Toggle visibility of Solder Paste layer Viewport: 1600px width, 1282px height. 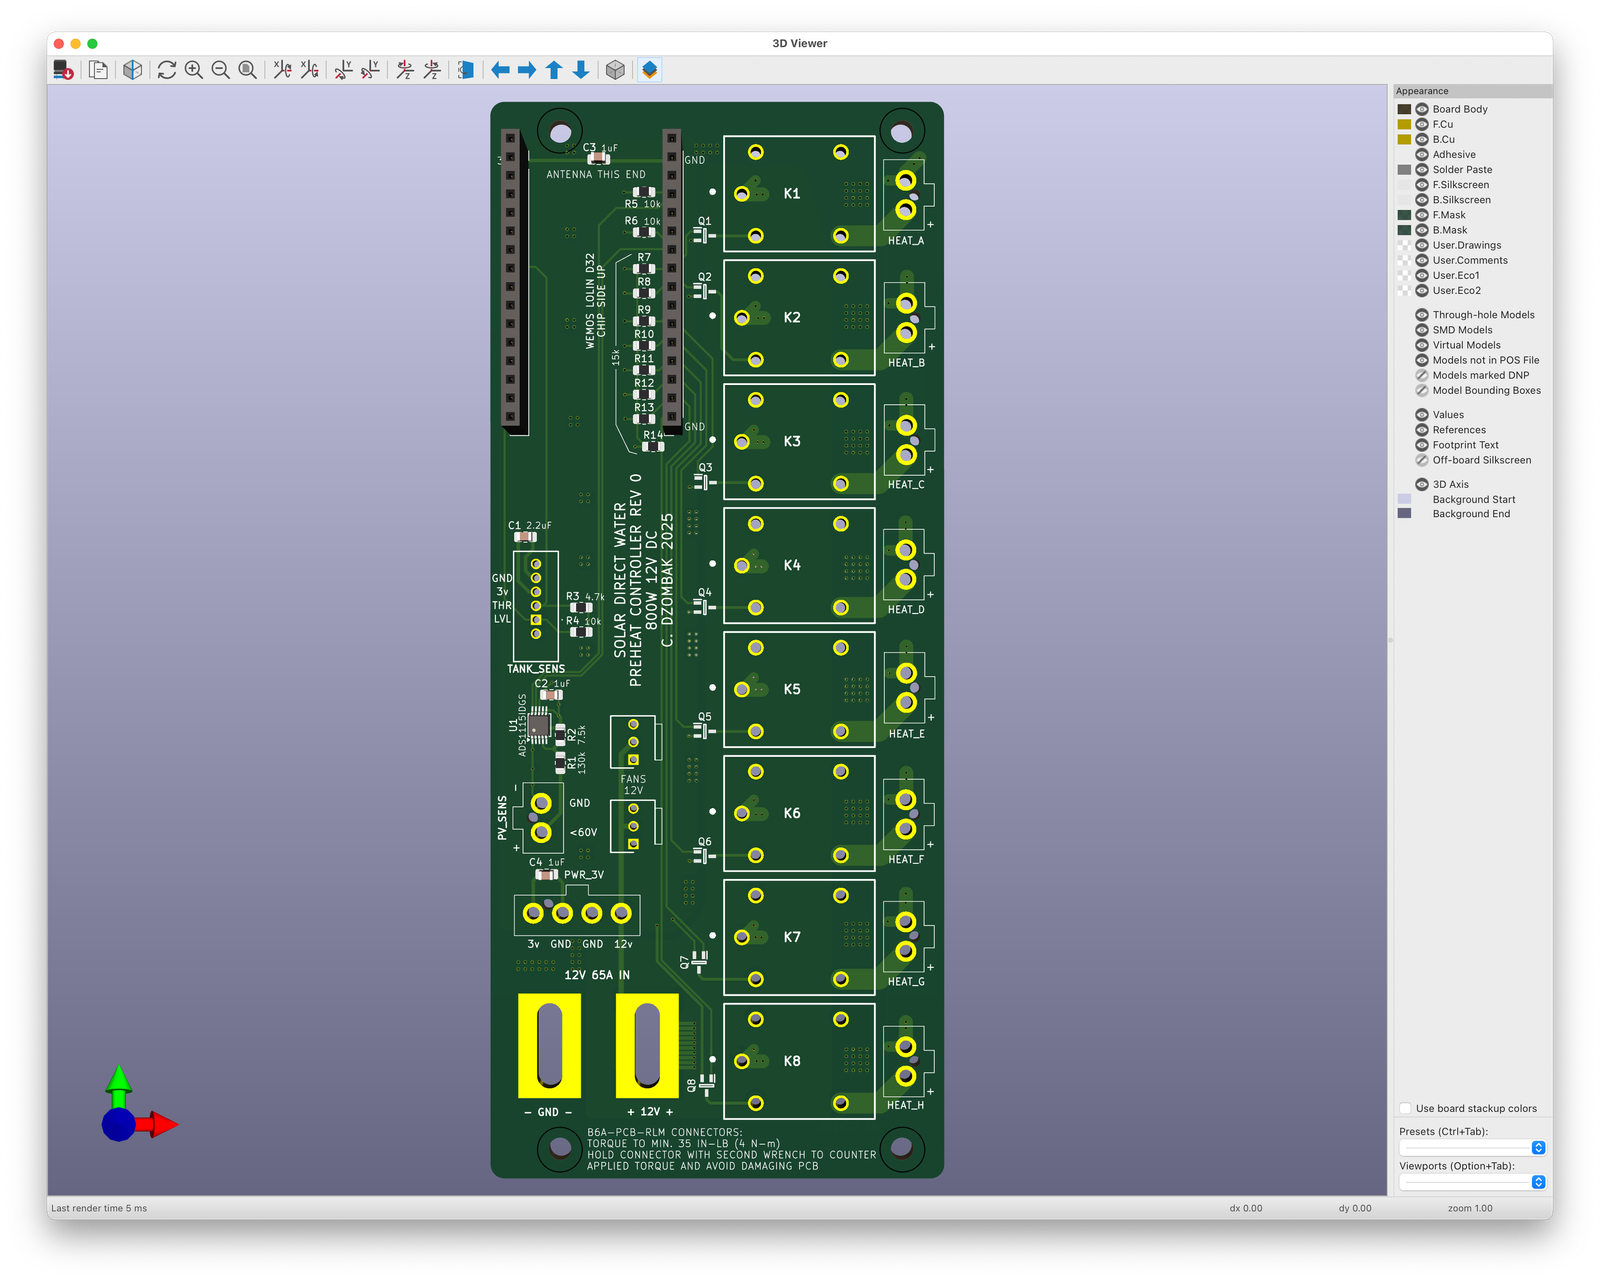pos(1422,170)
